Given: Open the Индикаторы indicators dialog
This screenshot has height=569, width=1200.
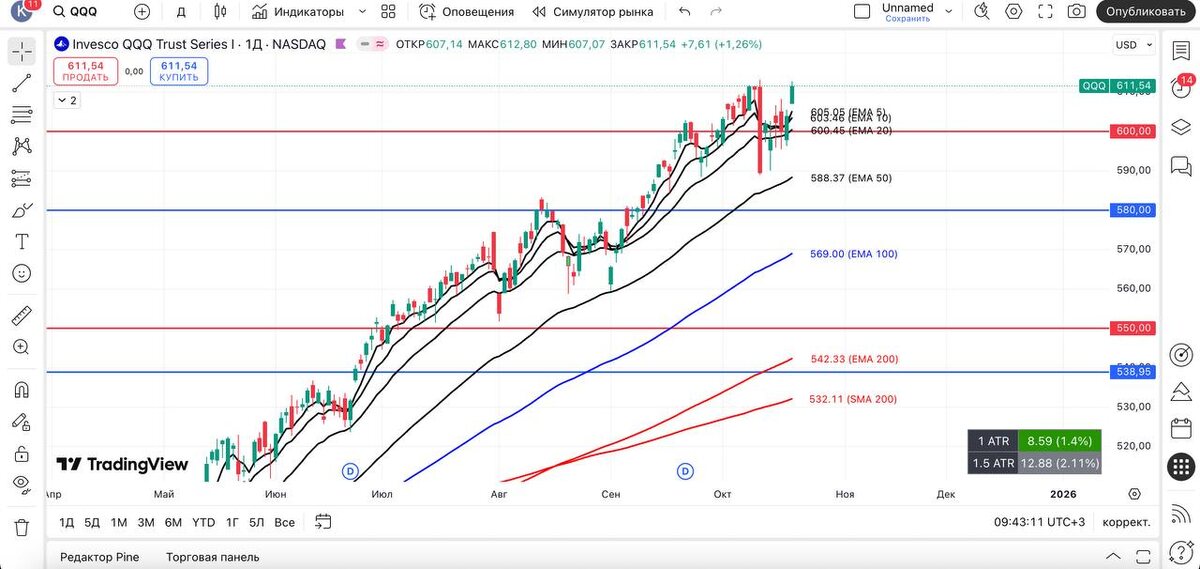Looking at the screenshot, I should pos(298,12).
